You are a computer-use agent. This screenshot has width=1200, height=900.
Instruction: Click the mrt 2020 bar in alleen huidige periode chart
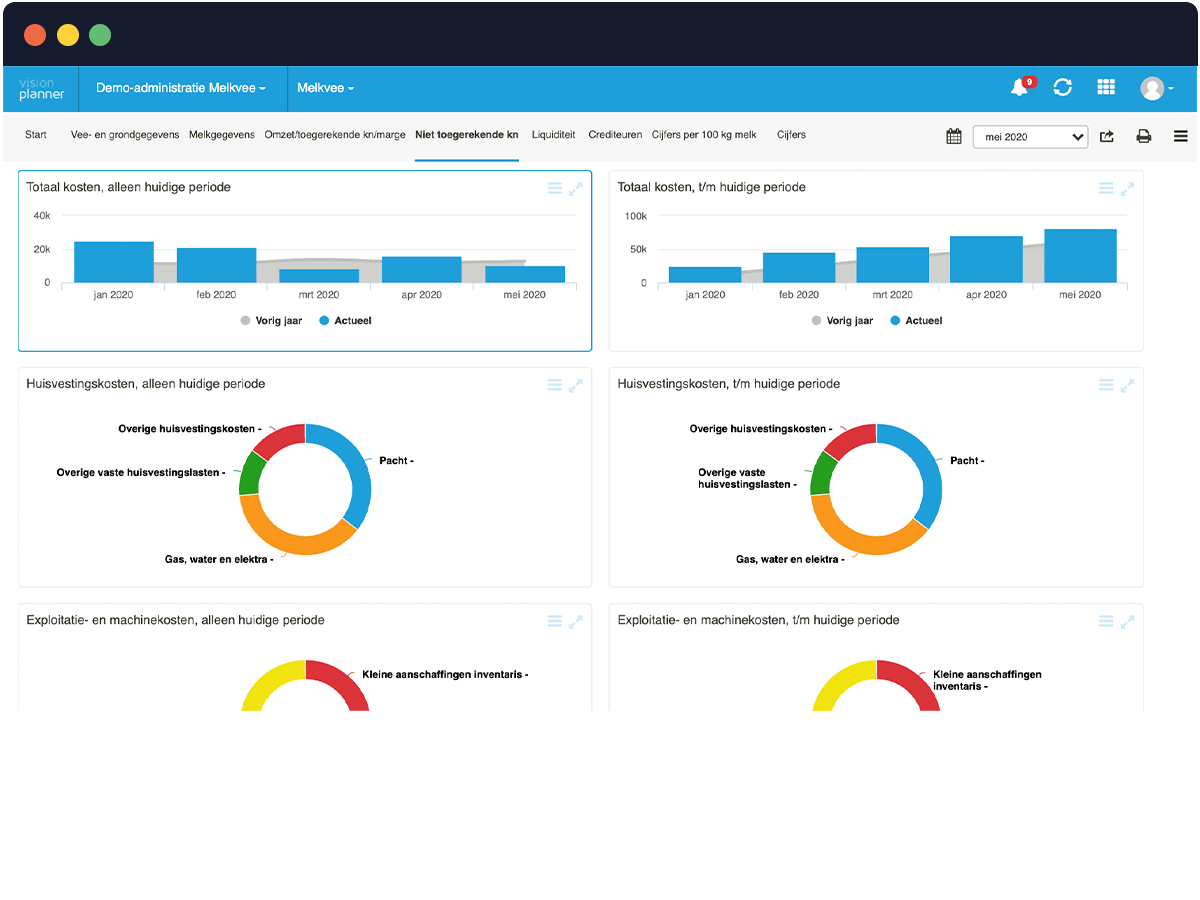tap(319, 276)
